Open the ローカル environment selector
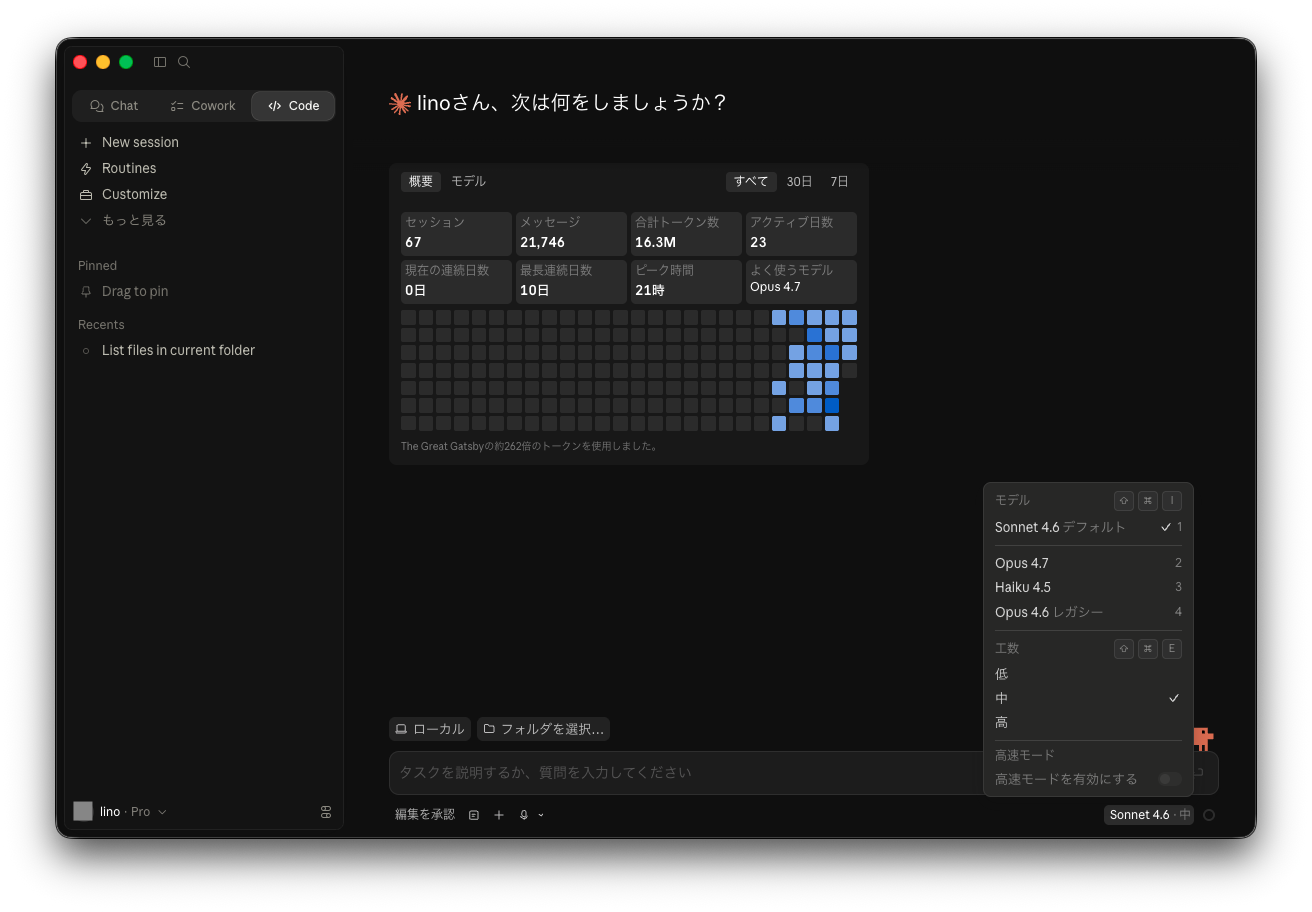 tap(430, 729)
